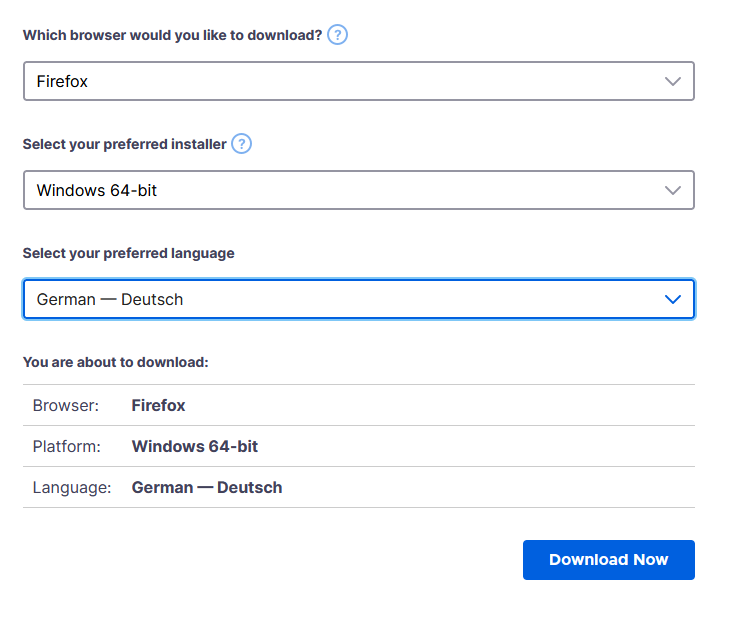
Task: Click the "Browser:" label in the summary
Action: [x=66, y=405]
